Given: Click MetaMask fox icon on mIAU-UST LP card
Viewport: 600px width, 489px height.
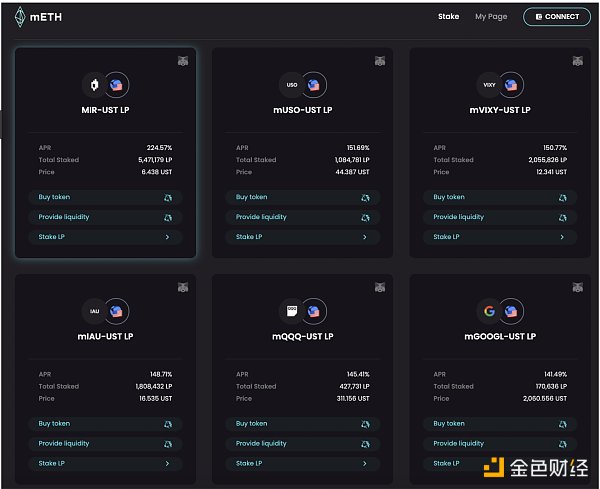Looking at the screenshot, I should click(183, 287).
